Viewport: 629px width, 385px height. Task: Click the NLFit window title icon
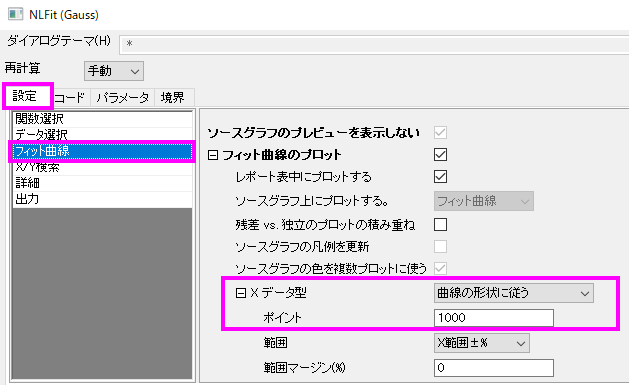coord(15,14)
